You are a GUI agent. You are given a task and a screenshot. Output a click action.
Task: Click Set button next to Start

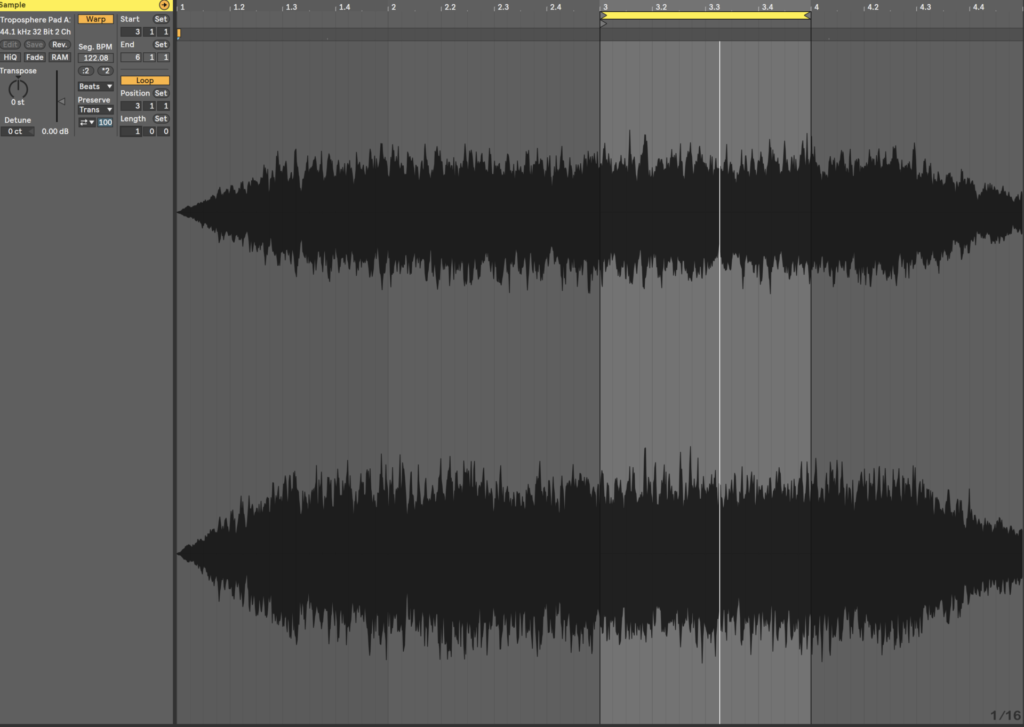161,19
